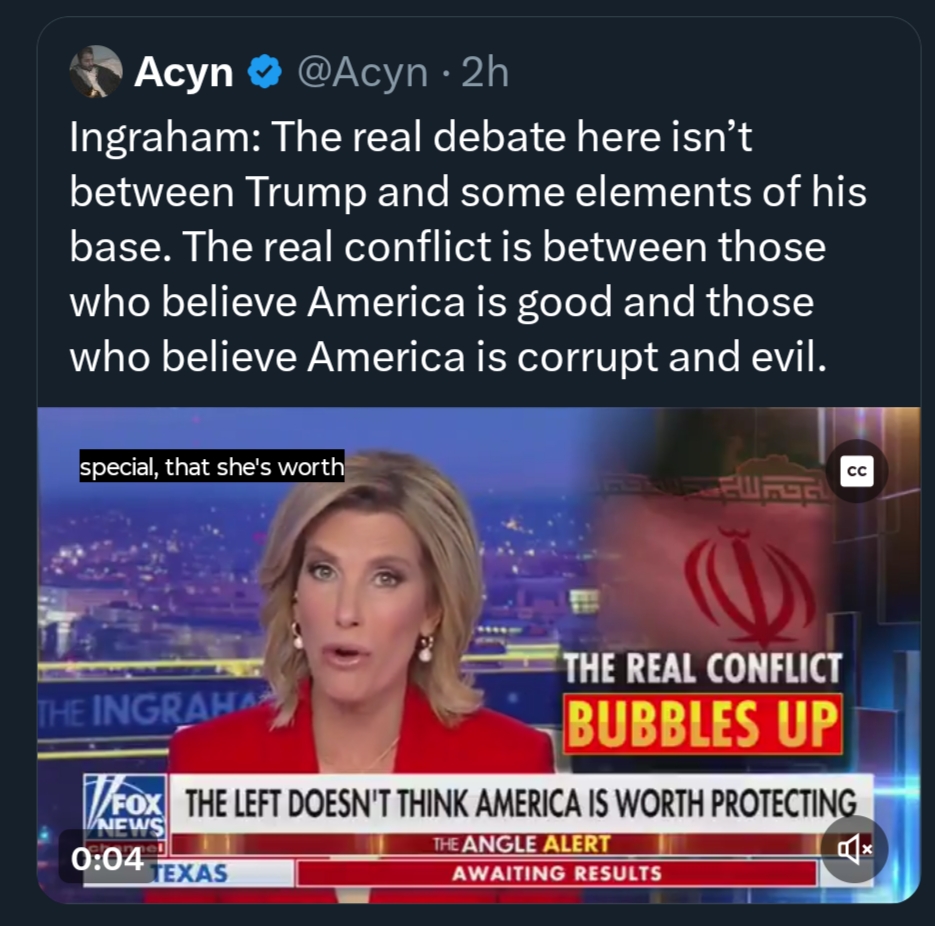
Task: Select the Iran flag emblem graphic
Action: tap(749, 586)
